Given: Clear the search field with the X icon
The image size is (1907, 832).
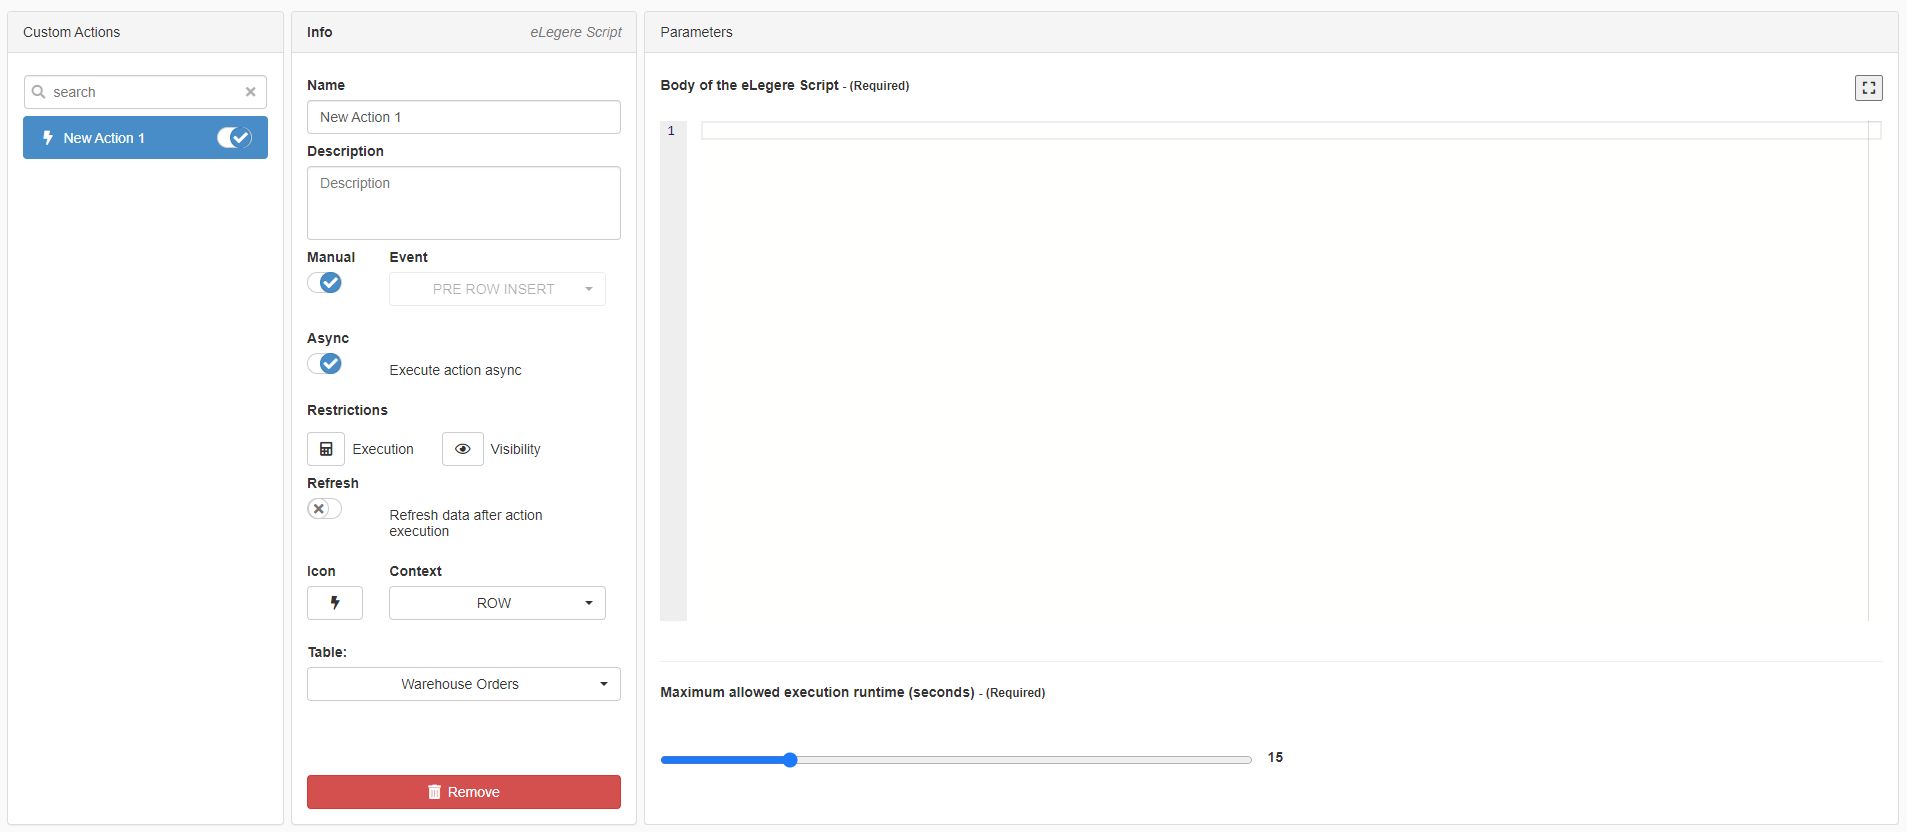Looking at the screenshot, I should [250, 92].
